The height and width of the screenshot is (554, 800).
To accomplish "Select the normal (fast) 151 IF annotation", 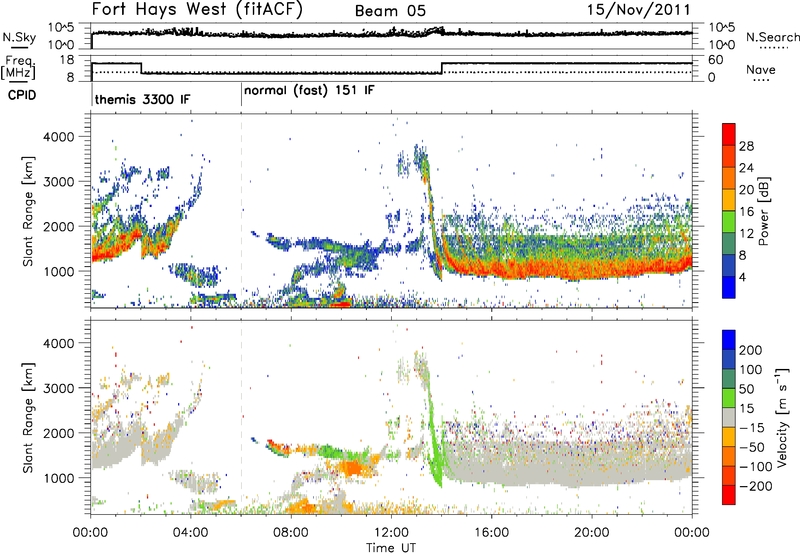I will point(309,91).
